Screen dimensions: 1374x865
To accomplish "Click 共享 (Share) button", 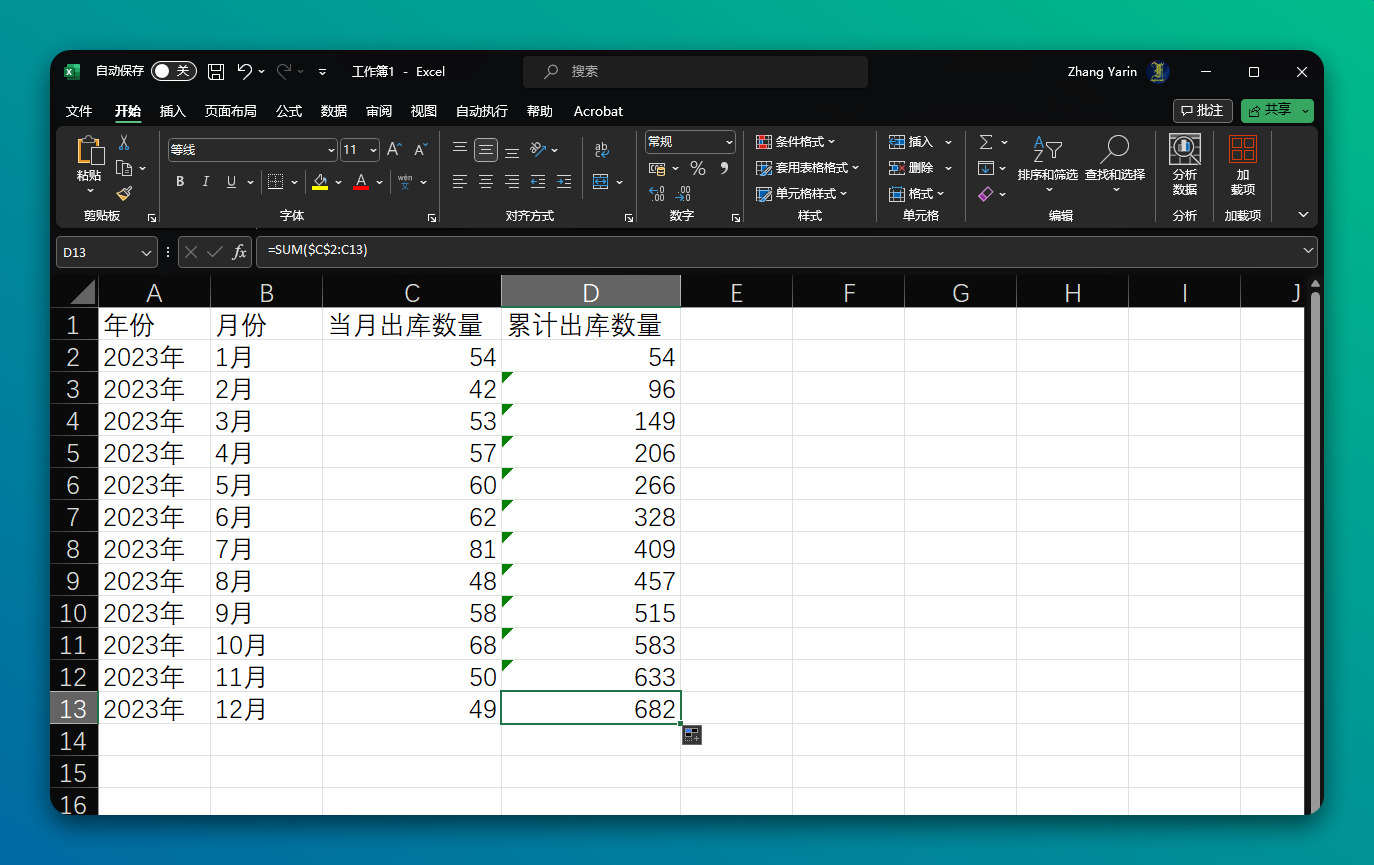I will (1277, 110).
